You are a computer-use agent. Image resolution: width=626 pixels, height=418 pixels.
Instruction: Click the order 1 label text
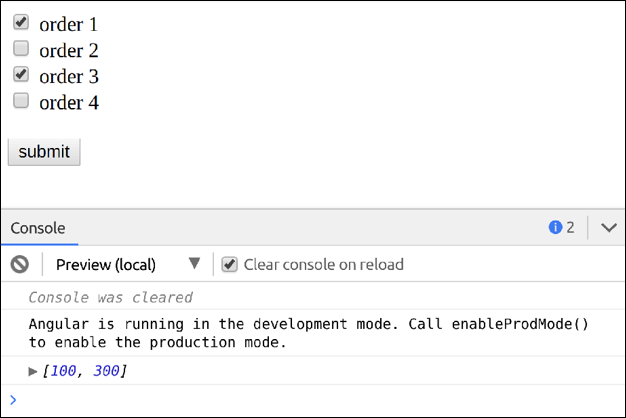coord(68,25)
